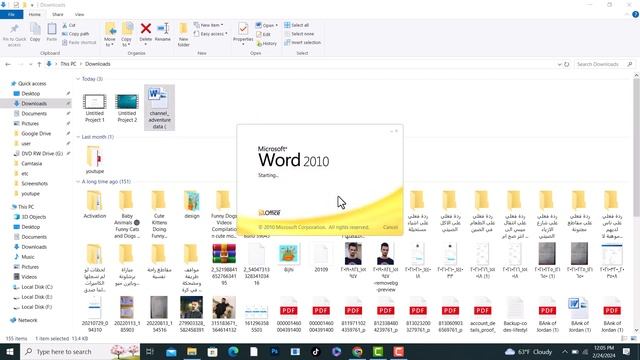Click This PC in the address breadcrumb
Image resolution: width=640 pixels, height=360 pixels.
tap(68, 64)
